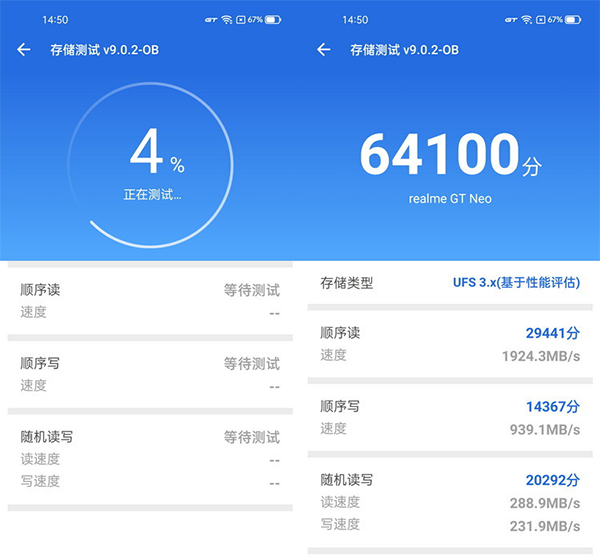Click the 1924.3MB/s sequential read speed
The height and width of the screenshot is (558, 600).
540,355
